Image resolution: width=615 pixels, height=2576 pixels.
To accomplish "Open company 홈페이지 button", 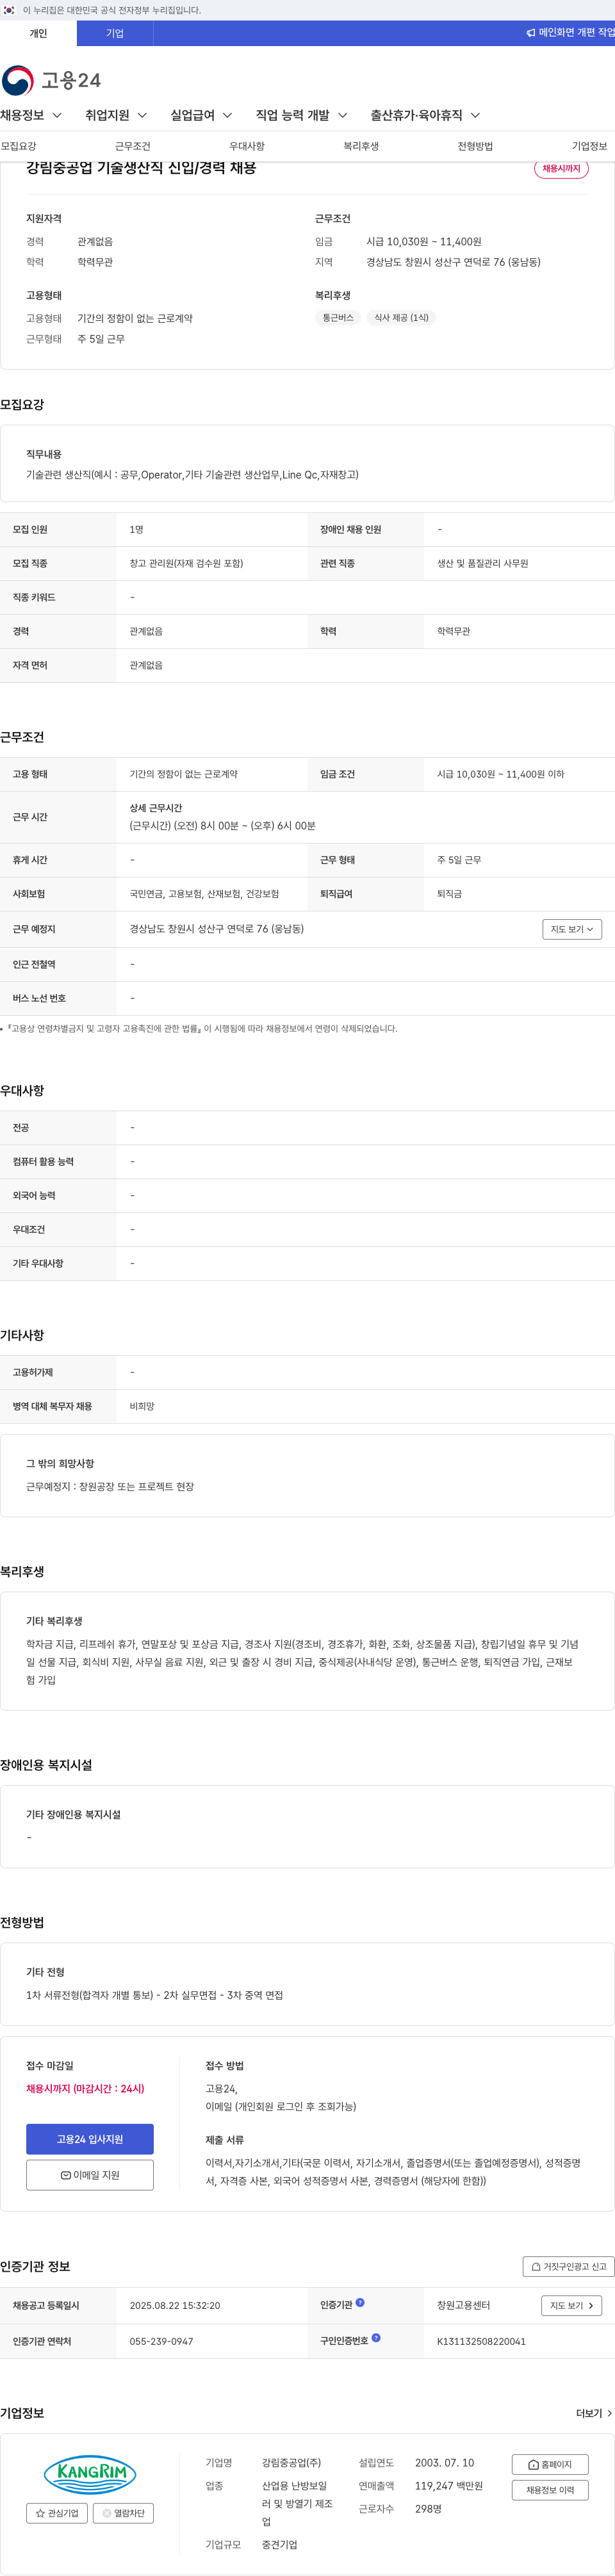I will (x=550, y=2465).
